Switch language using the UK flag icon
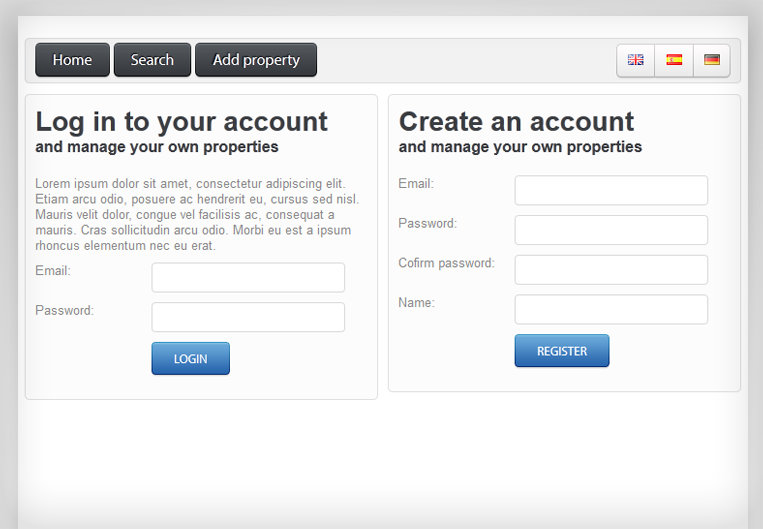Viewport: 763px width, 529px height. coord(636,60)
